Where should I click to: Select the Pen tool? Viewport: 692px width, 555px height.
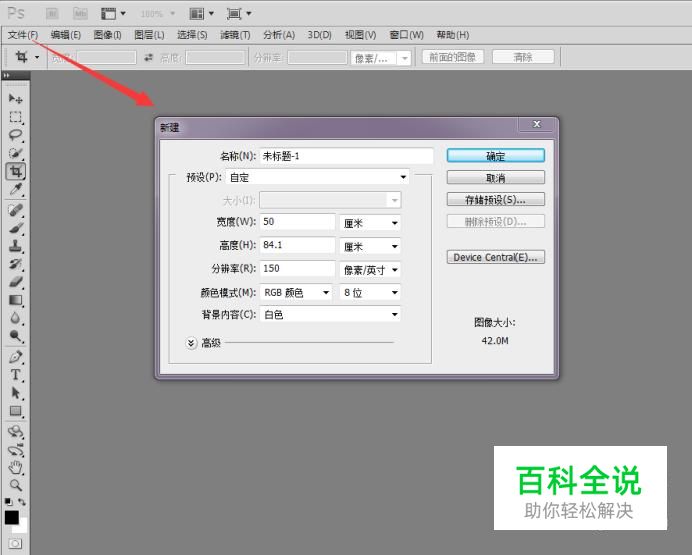[x=15, y=356]
